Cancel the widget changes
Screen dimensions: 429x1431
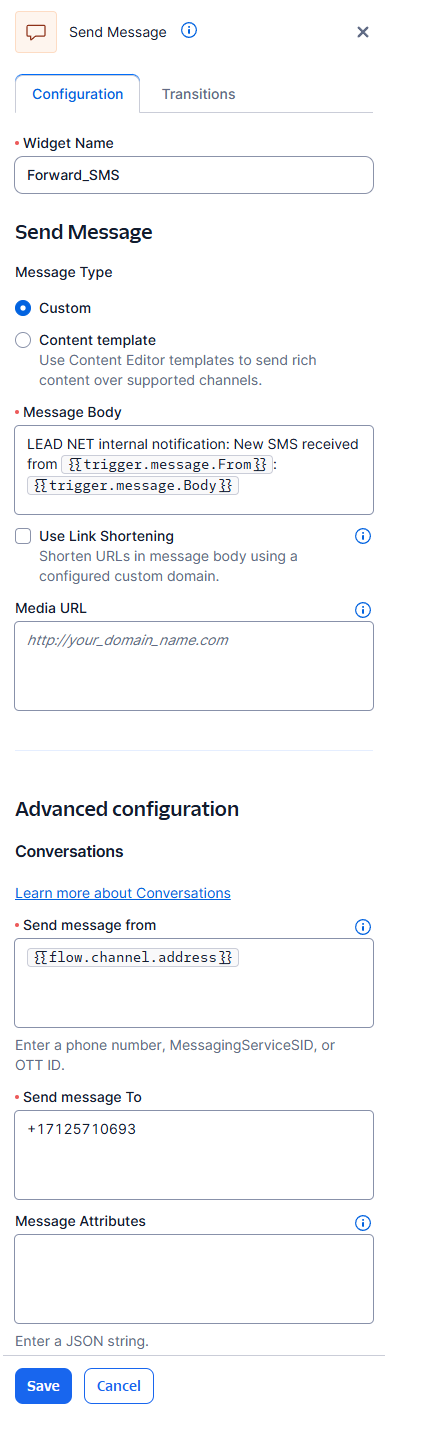(119, 1386)
